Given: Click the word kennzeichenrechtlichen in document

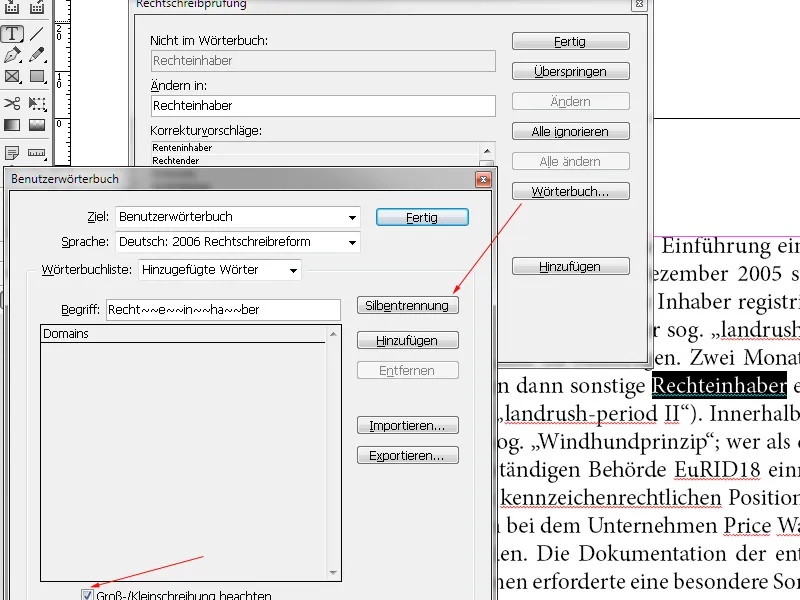Looking at the screenshot, I should 611,497.
